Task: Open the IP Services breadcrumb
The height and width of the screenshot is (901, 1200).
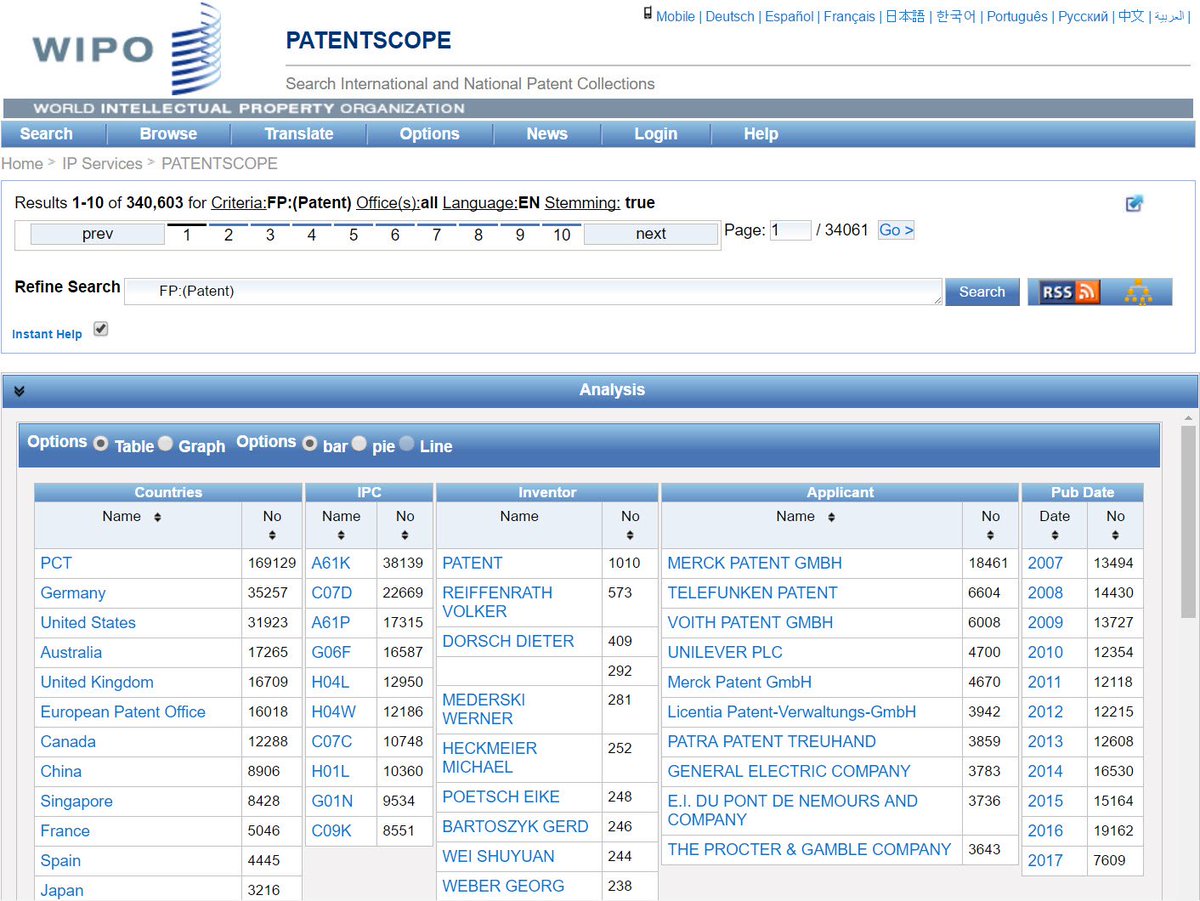Action: point(102,163)
